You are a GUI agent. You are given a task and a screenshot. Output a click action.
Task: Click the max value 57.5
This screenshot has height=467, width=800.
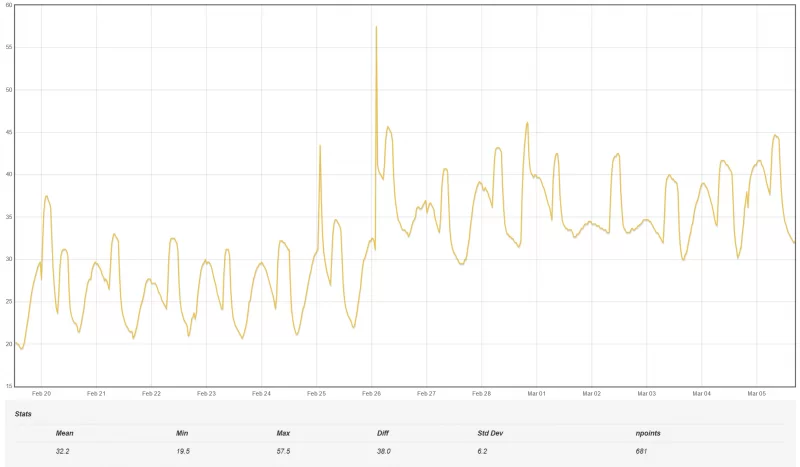pos(284,452)
